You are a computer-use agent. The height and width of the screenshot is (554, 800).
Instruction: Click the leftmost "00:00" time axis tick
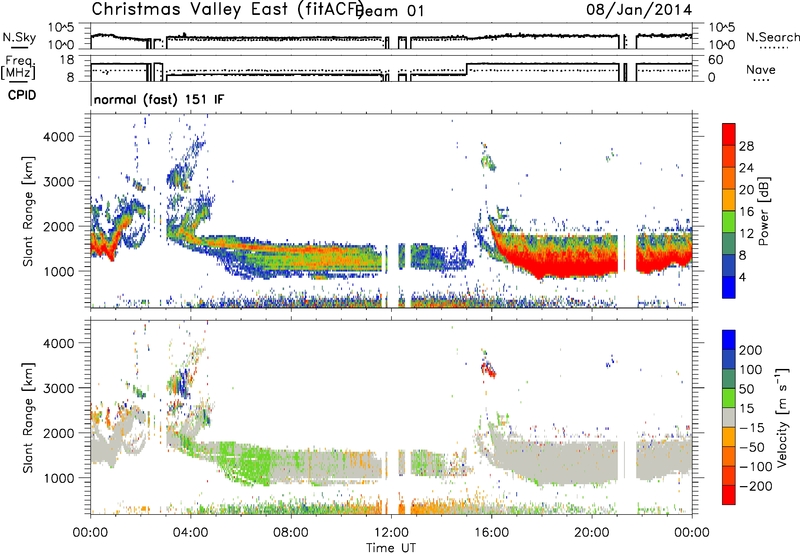tap(90, 533)
